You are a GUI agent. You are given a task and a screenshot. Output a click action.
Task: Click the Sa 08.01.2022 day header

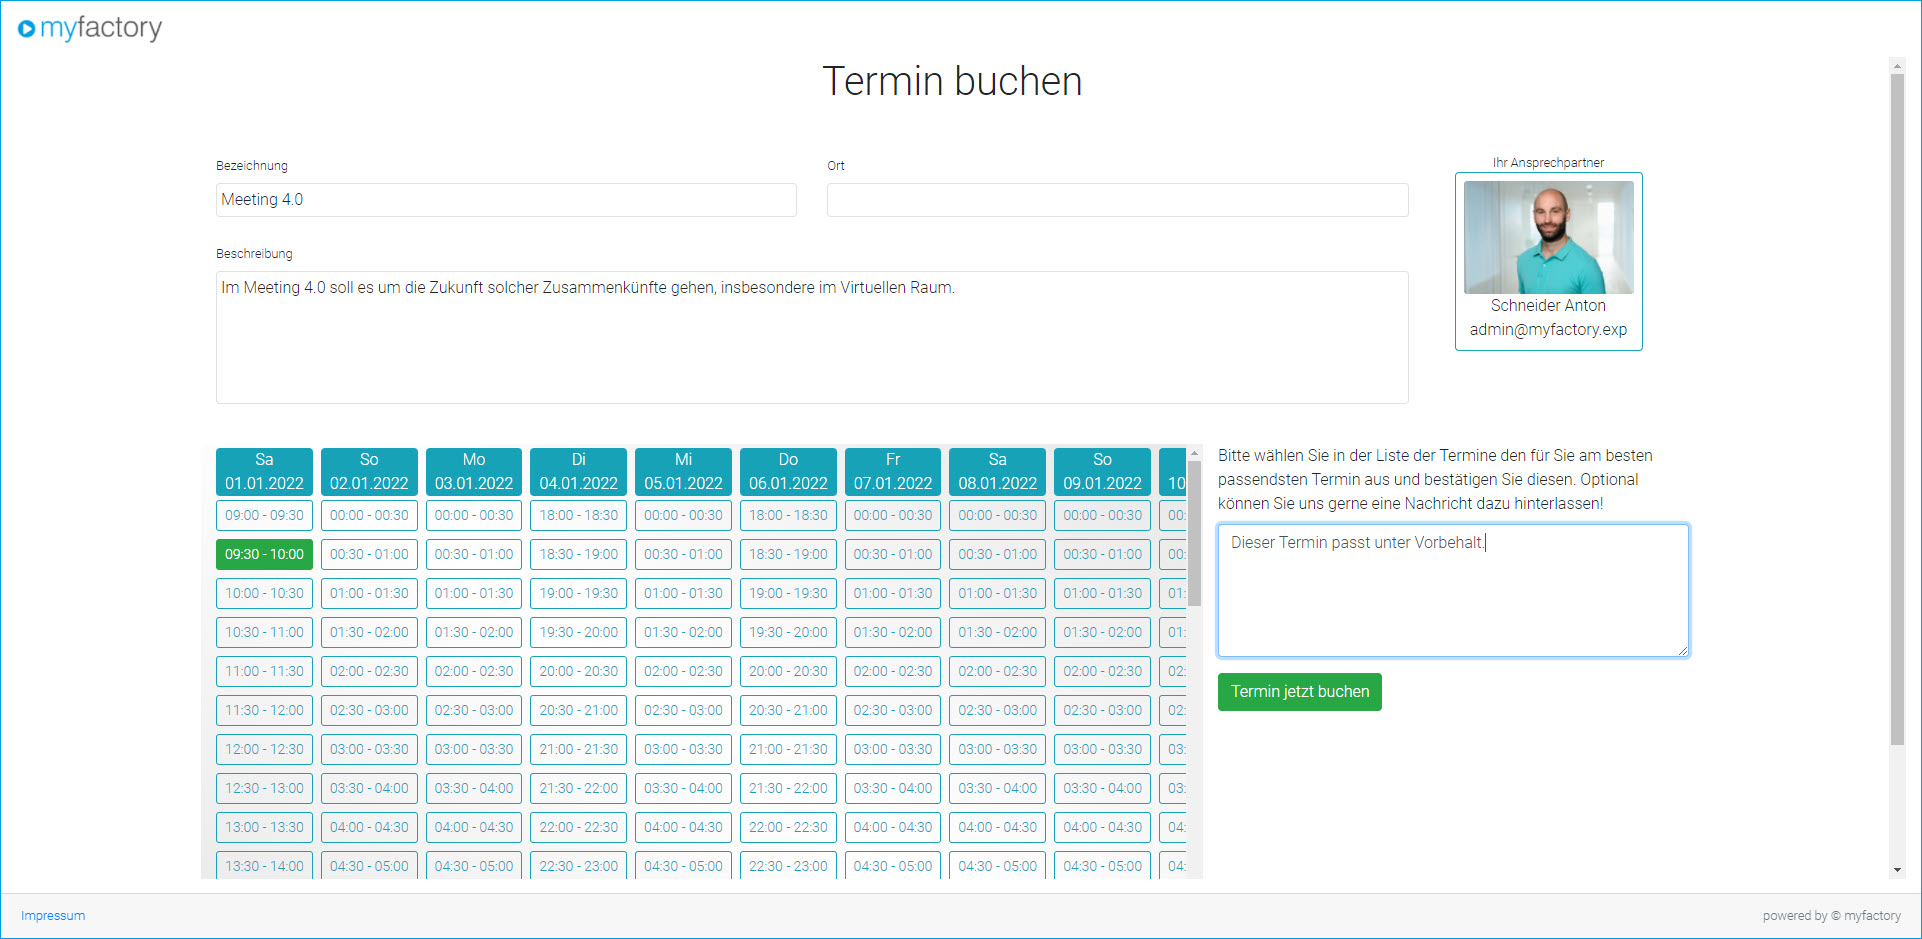[997, 471]
